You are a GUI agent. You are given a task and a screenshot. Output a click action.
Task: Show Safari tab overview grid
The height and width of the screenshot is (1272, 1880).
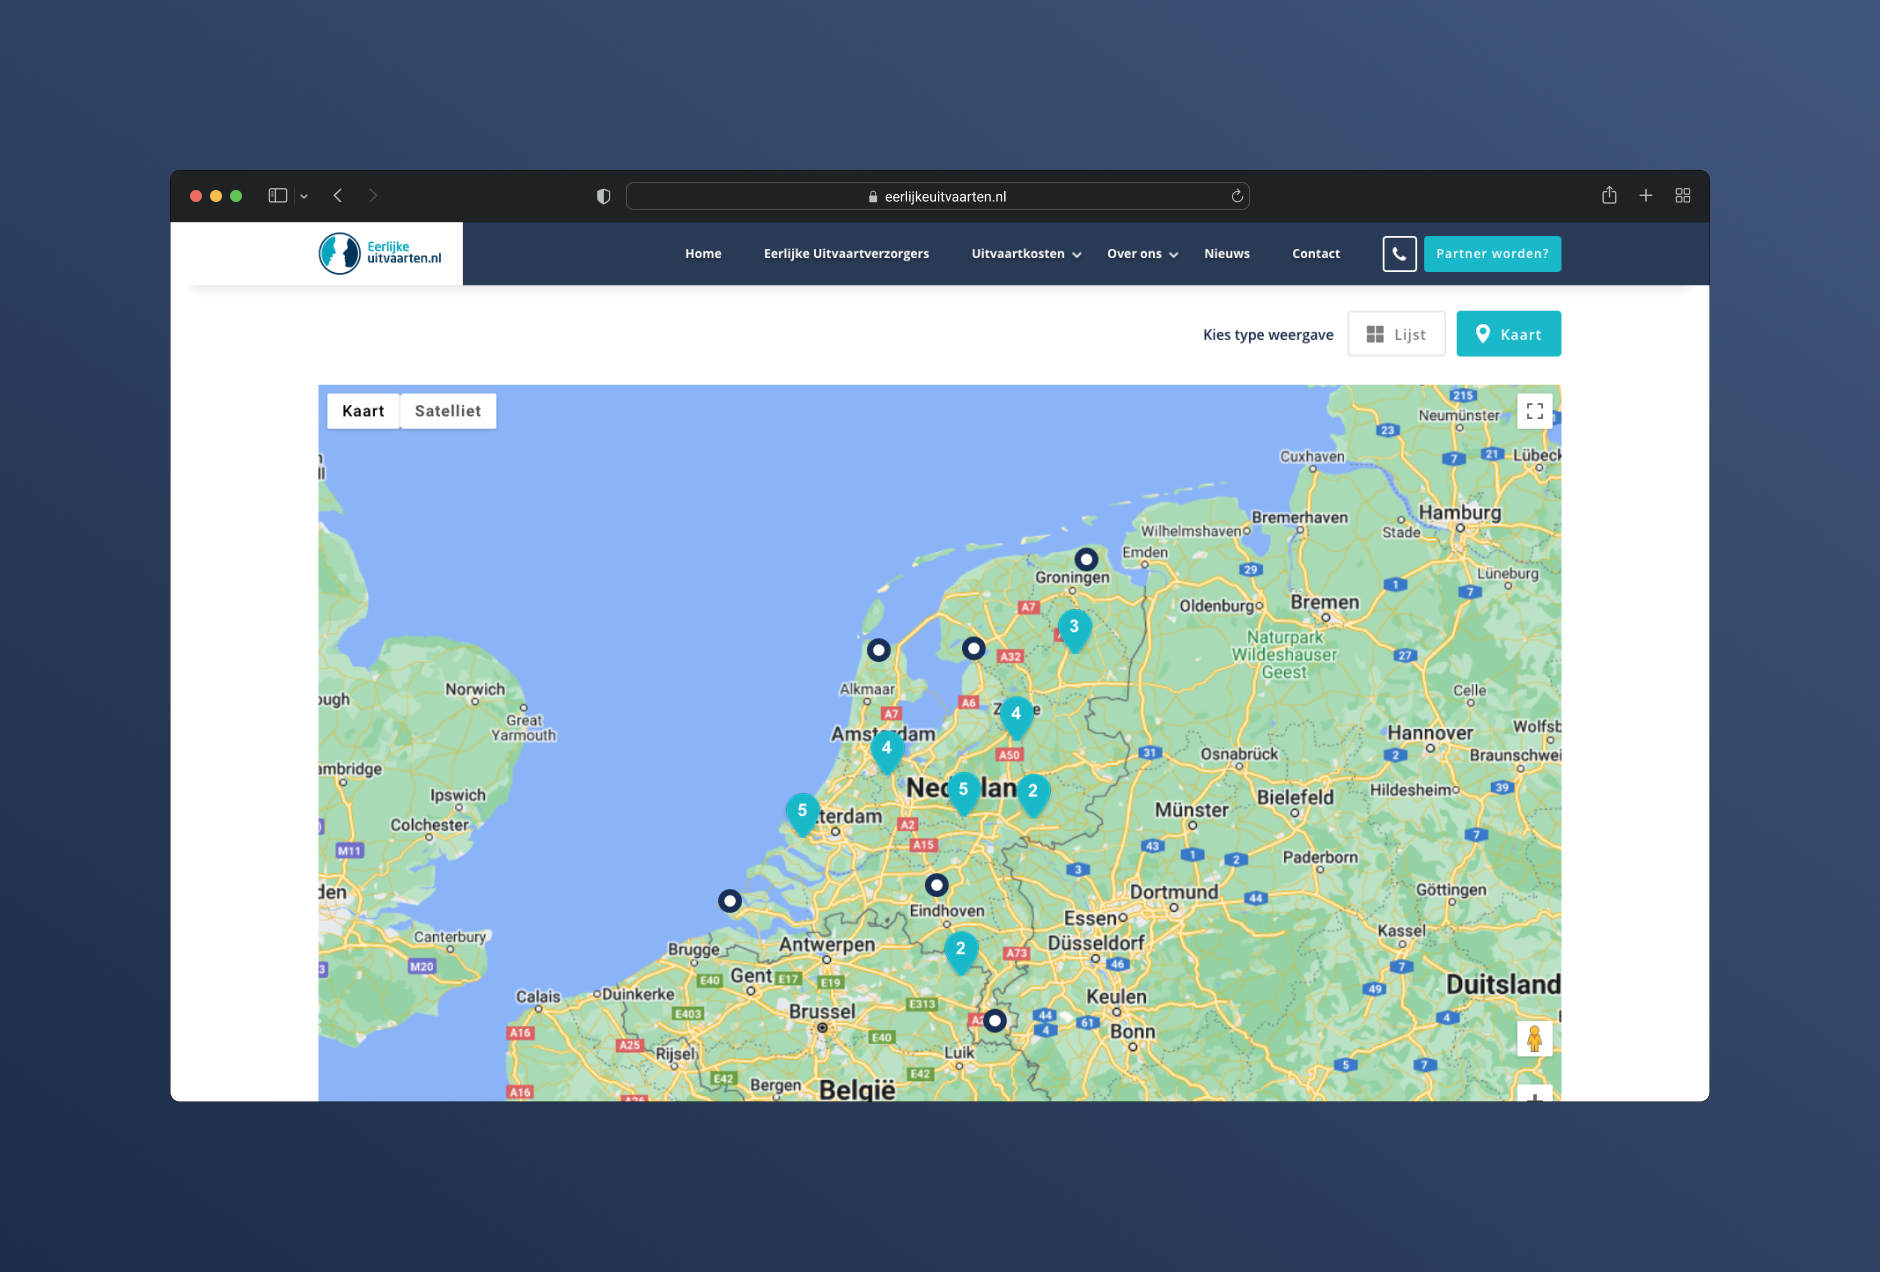pyautogui.click(x=1683, y=196)
